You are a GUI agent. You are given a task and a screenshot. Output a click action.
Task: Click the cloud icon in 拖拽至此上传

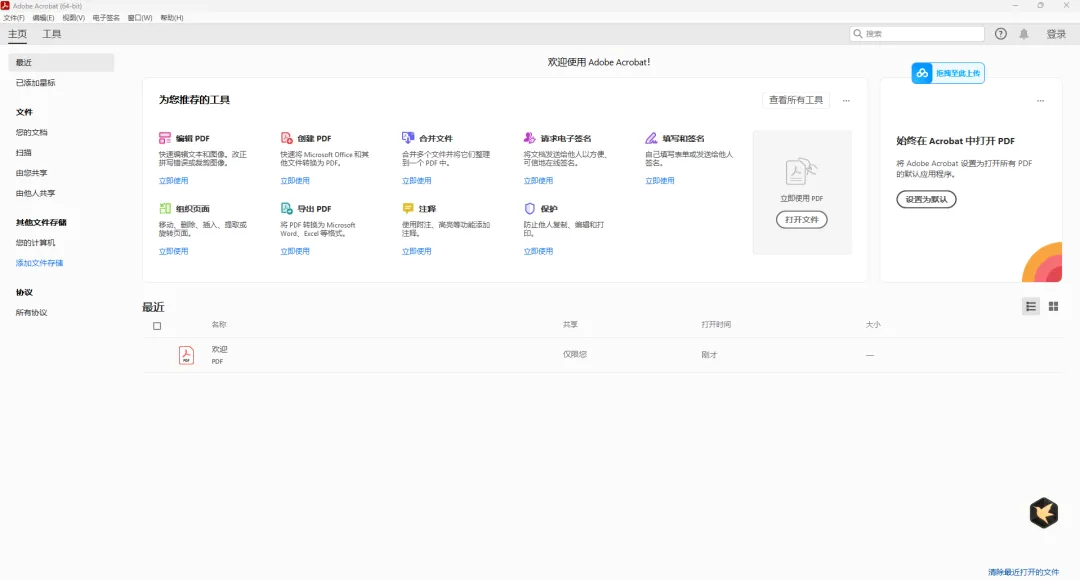[x=922, y=73]
